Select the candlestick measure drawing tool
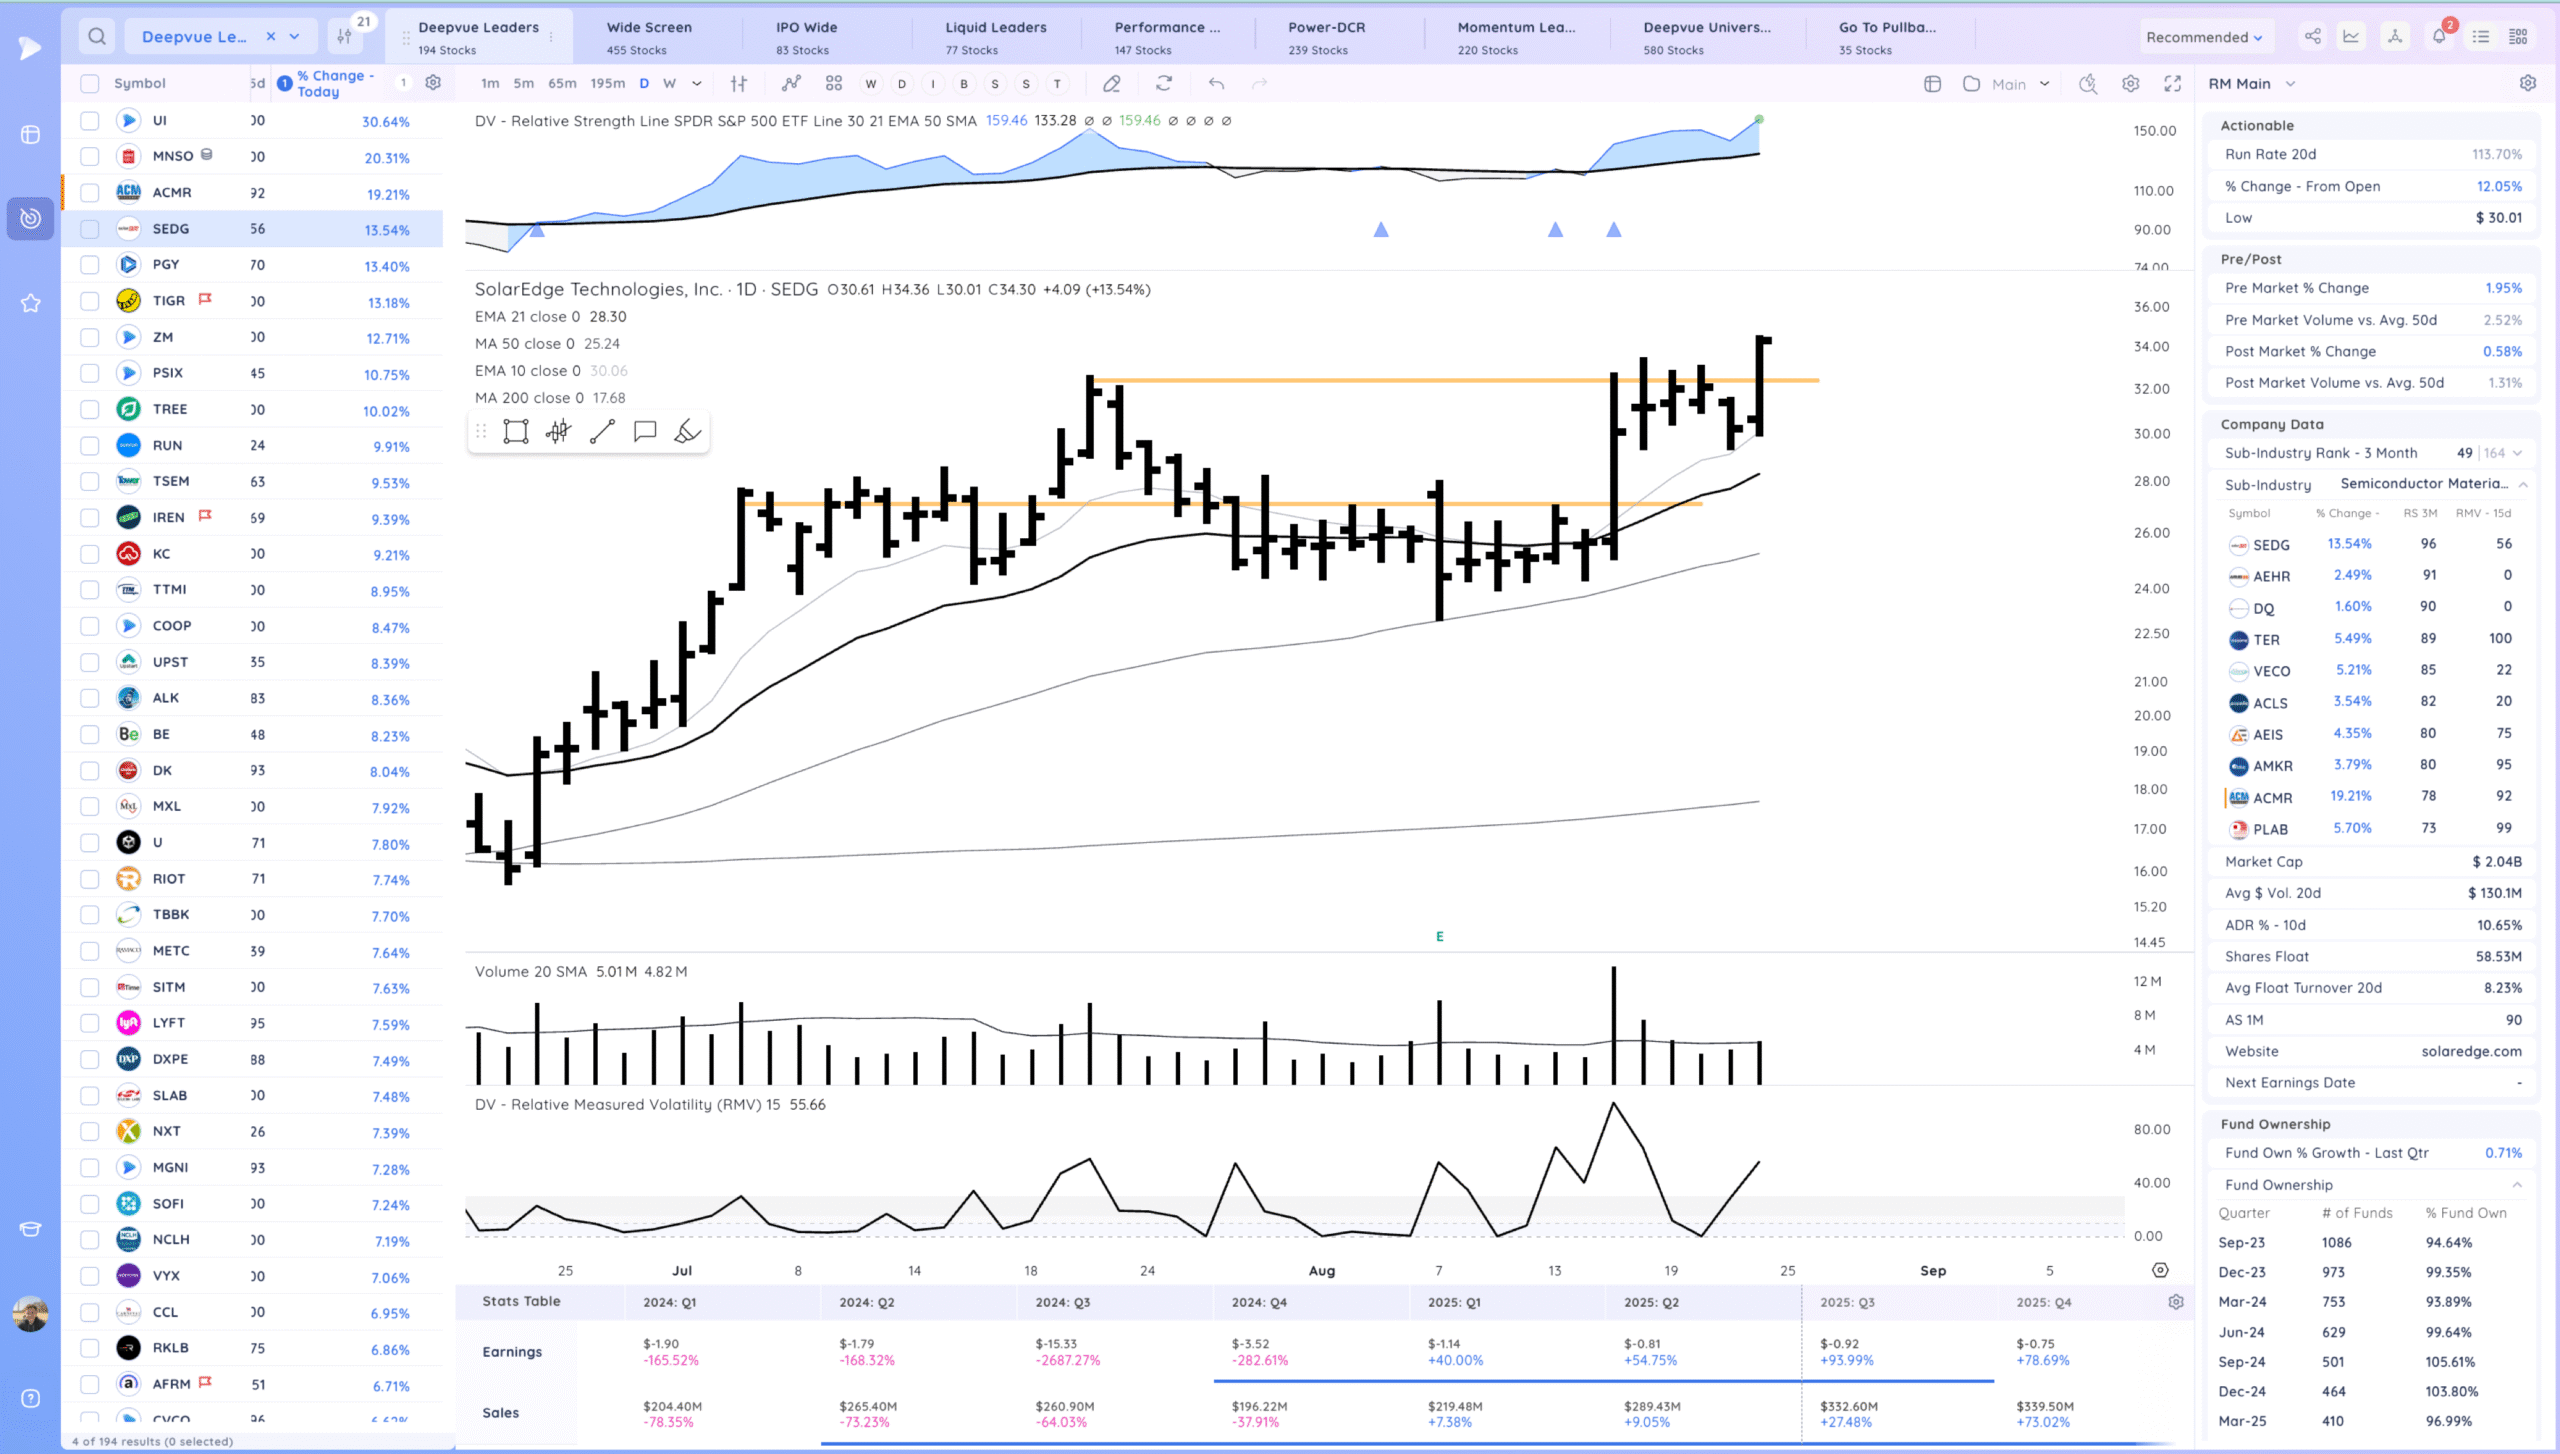The width and height of the screenshot is (2560, 1454). pos(559,432)
